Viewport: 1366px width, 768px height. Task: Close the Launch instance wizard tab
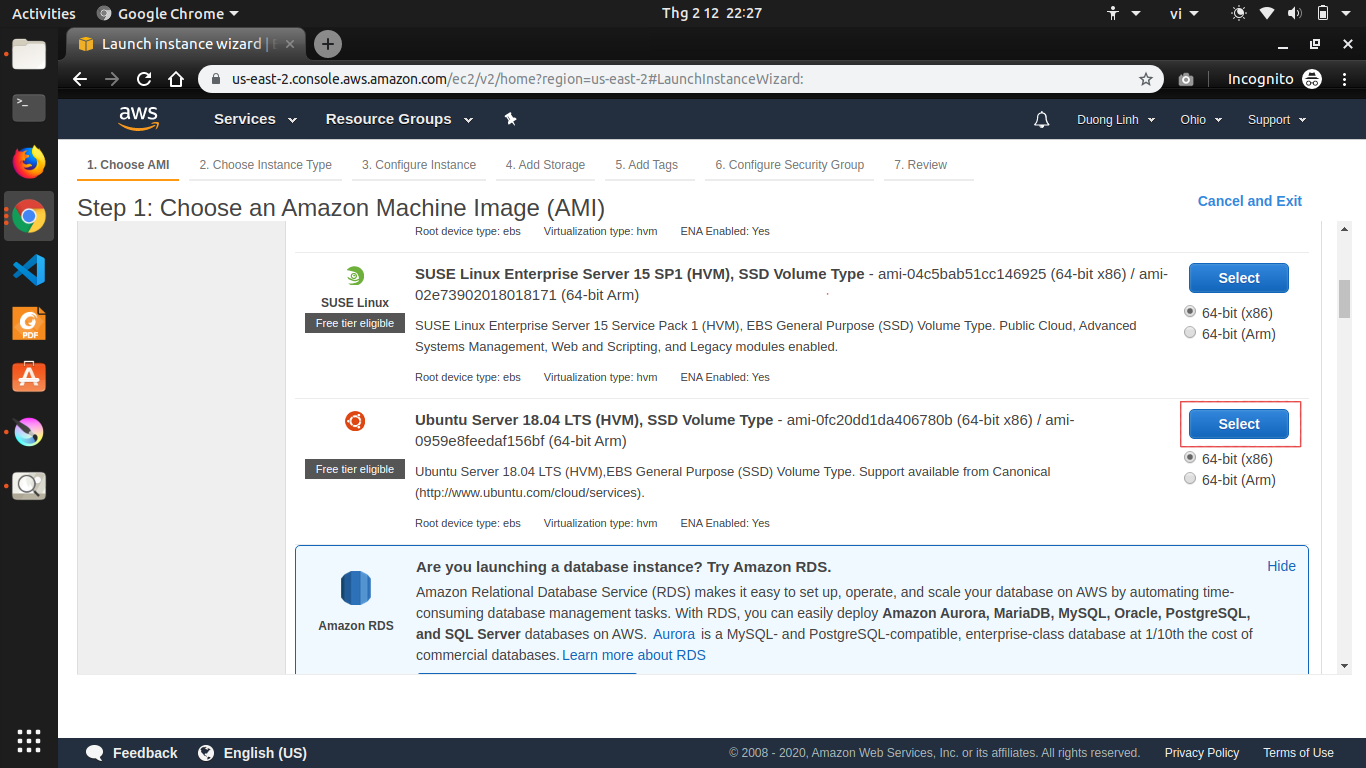(290, 44)
